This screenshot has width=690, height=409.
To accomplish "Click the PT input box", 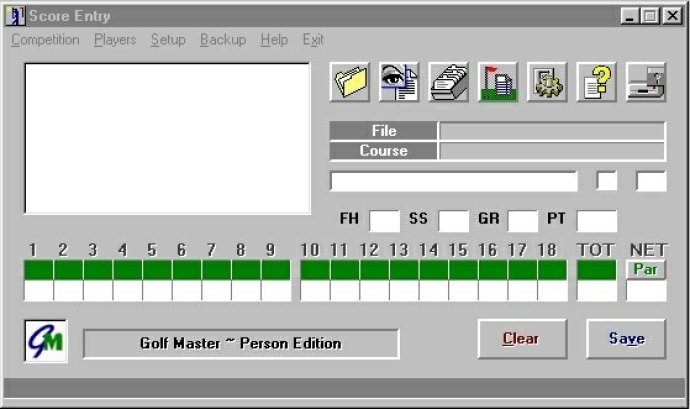I will click(597, 221).
